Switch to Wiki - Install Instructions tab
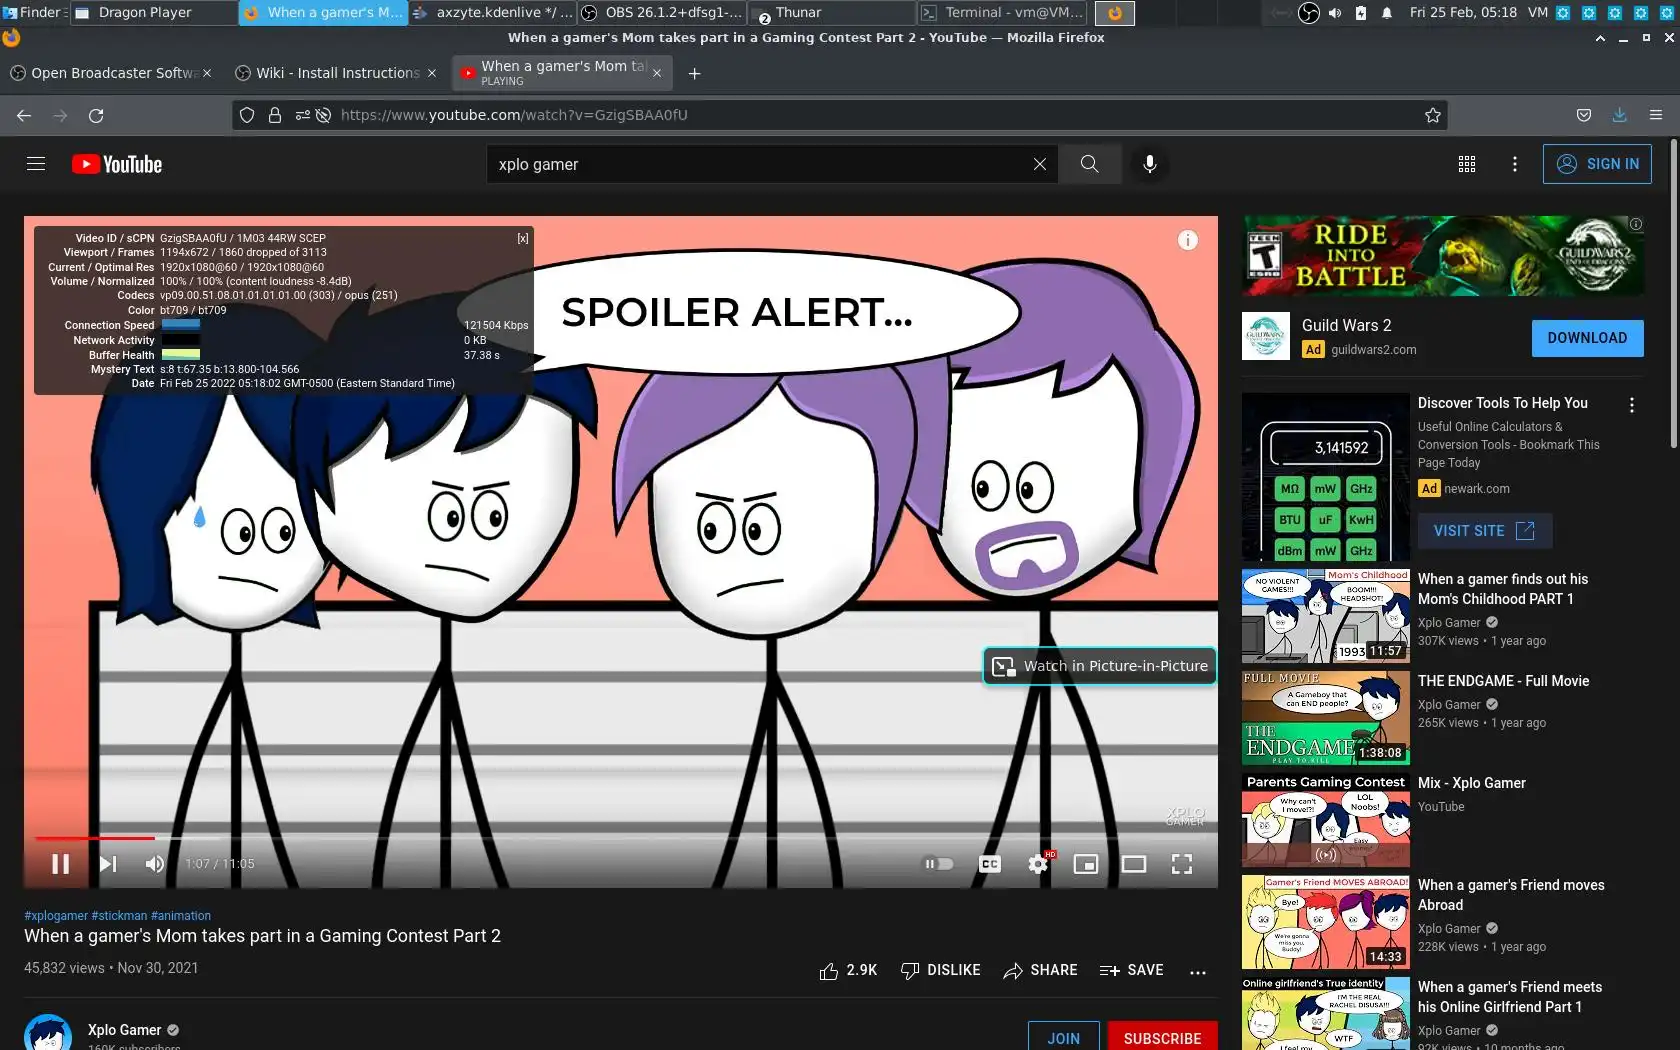Viewport: 1680px width, 1050px height. [x=337, y=73]
